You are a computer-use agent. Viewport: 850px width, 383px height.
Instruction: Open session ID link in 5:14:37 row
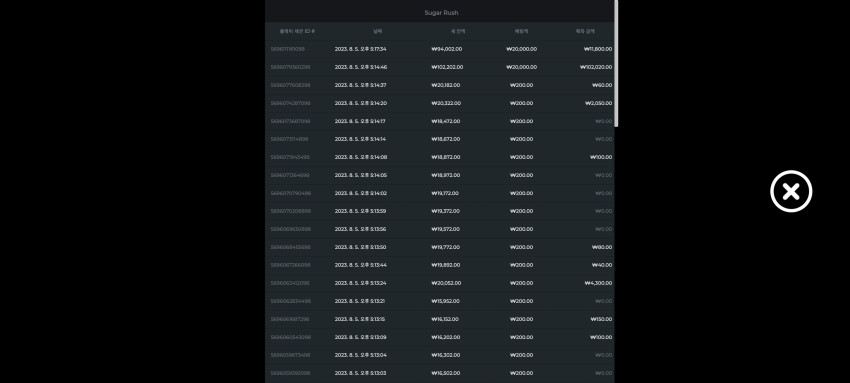pos(290,85)
